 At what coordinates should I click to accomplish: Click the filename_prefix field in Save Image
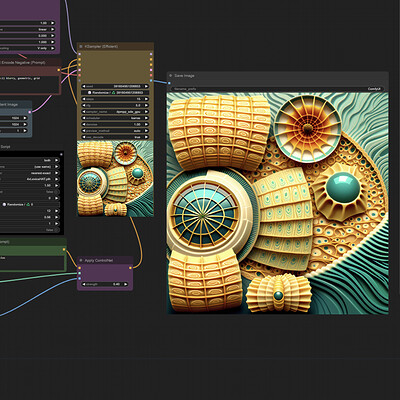(277, 89)
